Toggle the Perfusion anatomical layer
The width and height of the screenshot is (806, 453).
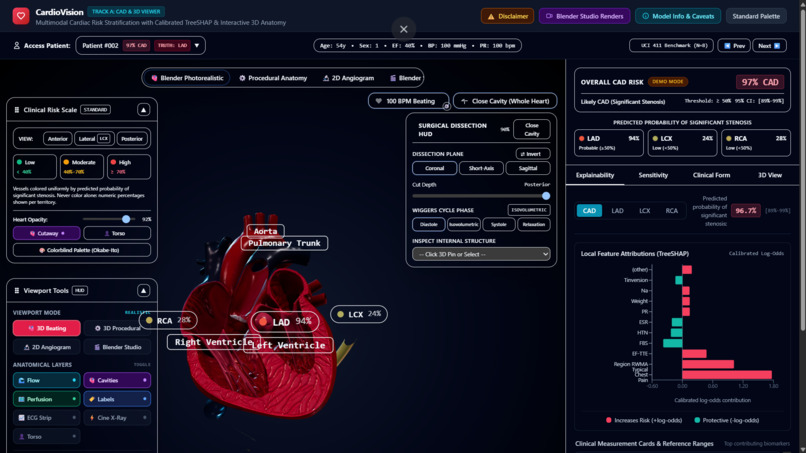pyautogui.click(x=46, y=399)
